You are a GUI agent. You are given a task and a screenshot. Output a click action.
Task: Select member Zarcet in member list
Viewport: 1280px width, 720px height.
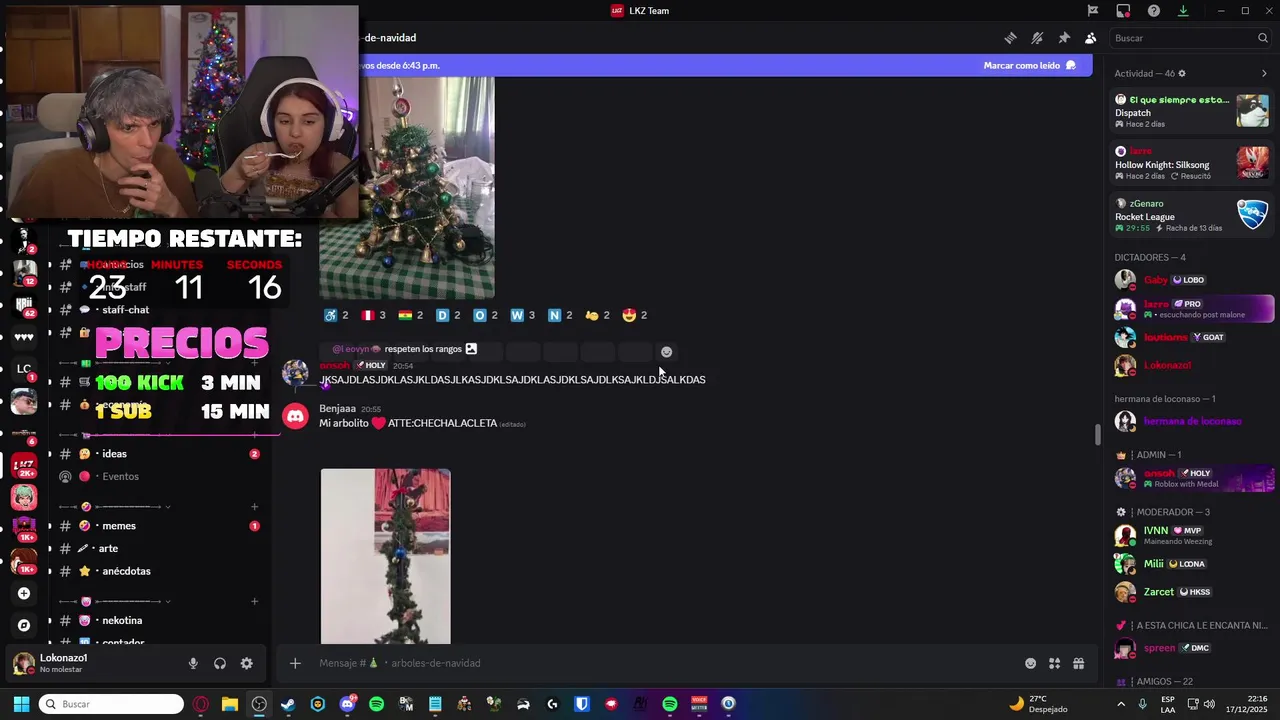coord(1191,592)
